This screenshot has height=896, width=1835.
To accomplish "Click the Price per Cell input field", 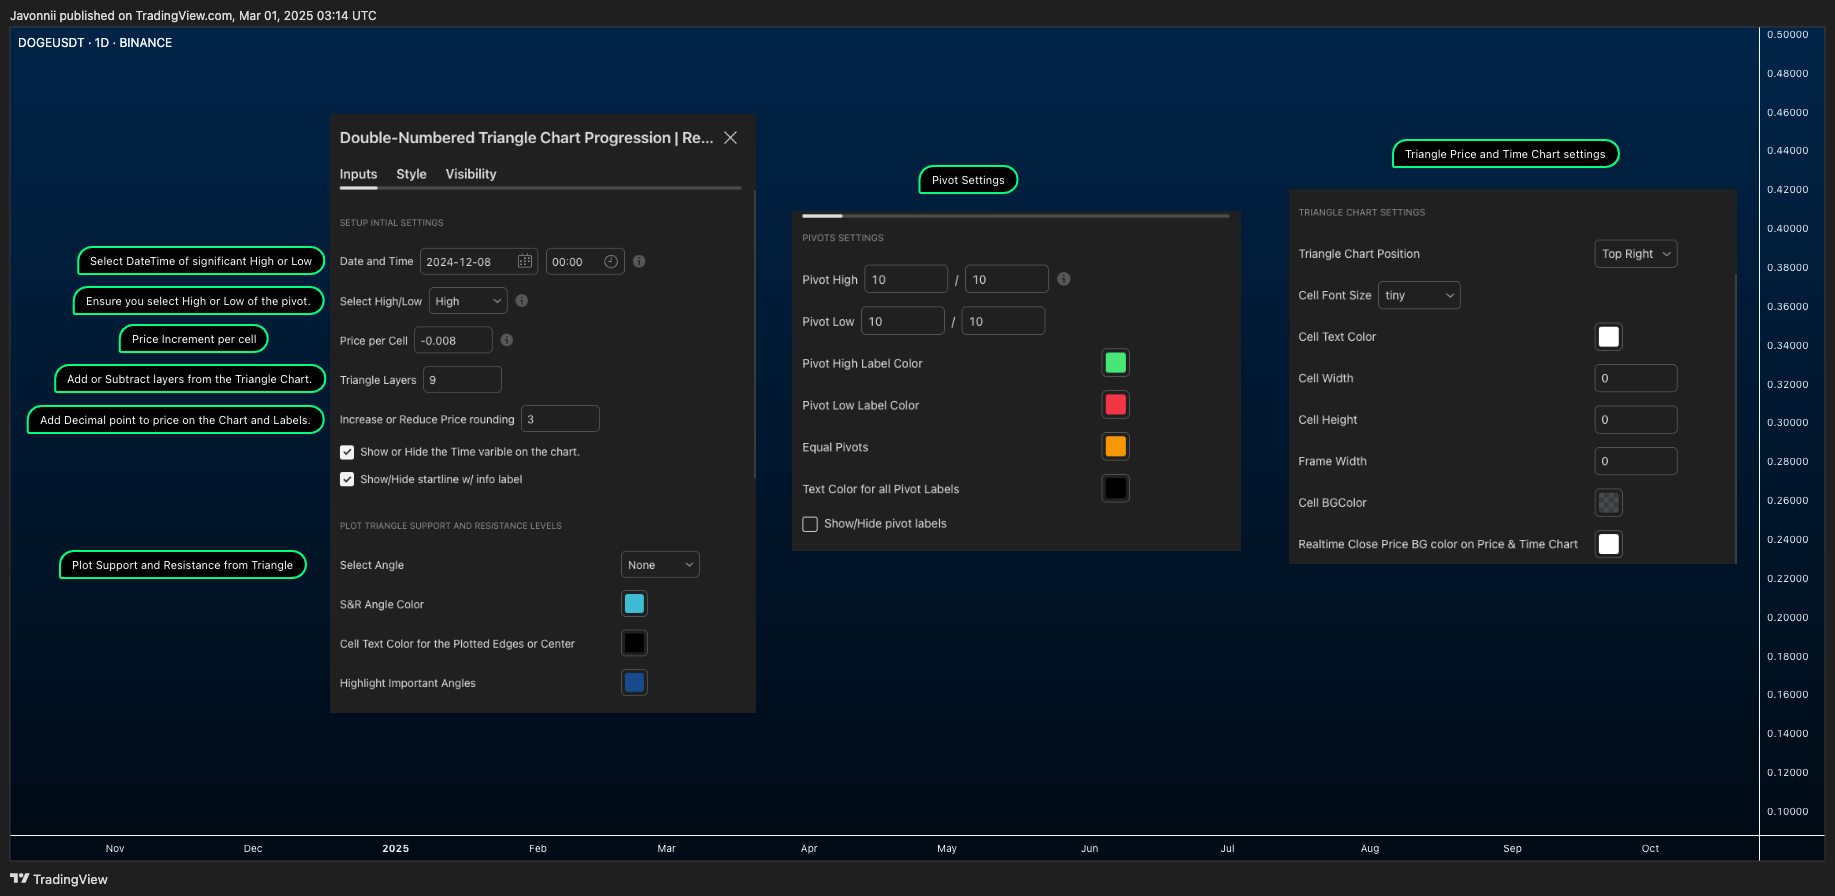I will 453,340.
